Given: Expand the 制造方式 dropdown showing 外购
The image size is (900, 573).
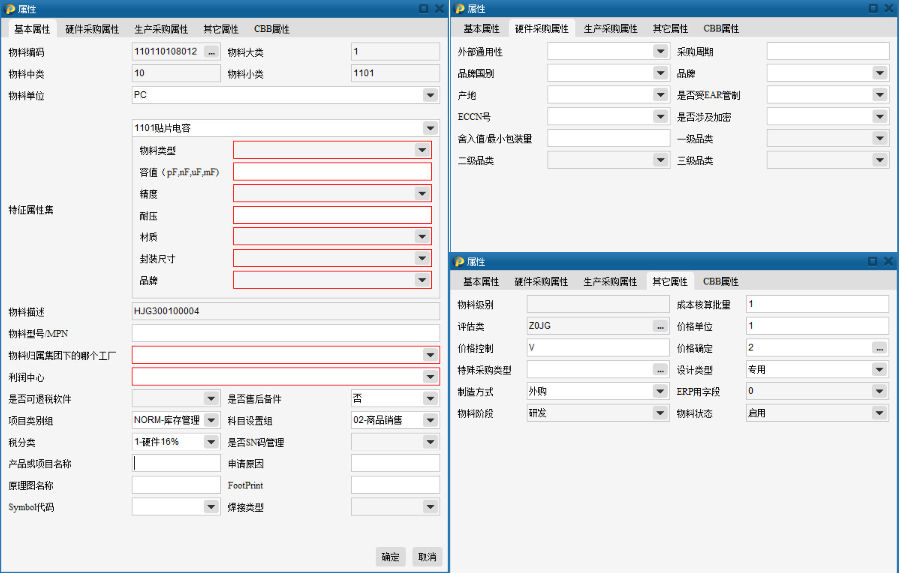Looking at the screenshot, I should pos(660,392).
